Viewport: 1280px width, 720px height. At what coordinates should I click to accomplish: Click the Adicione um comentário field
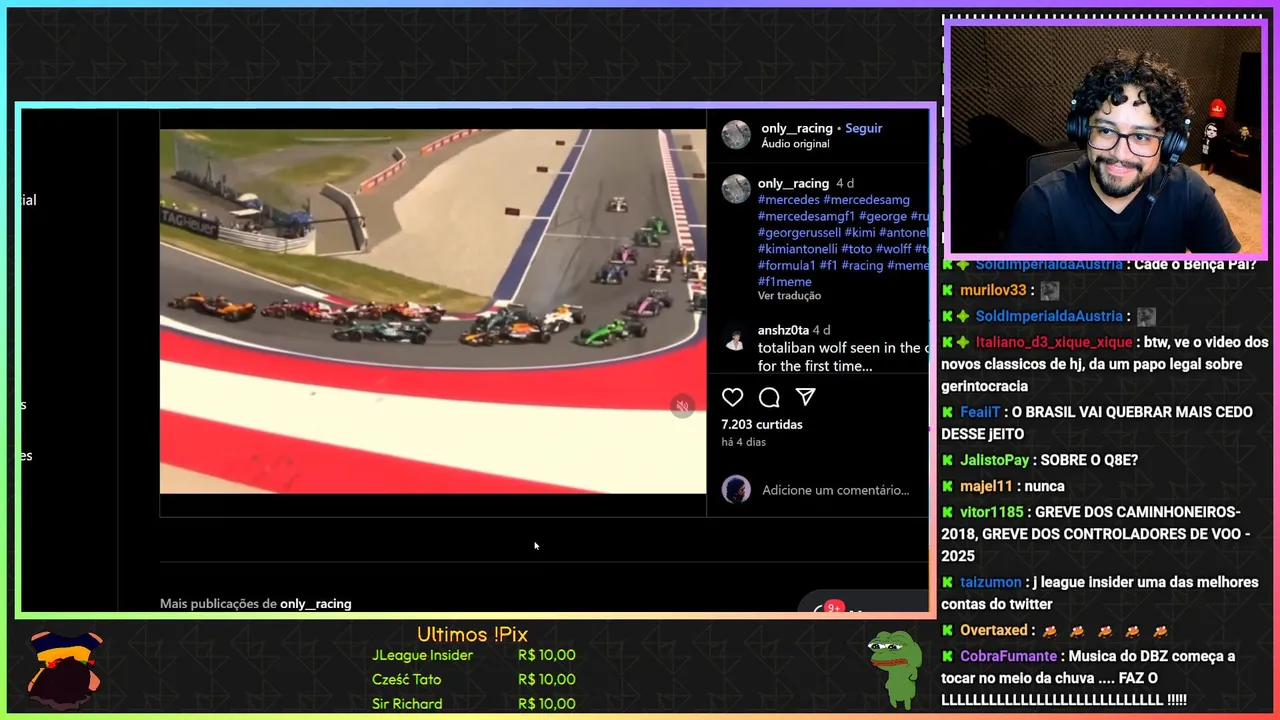point(835,490)
